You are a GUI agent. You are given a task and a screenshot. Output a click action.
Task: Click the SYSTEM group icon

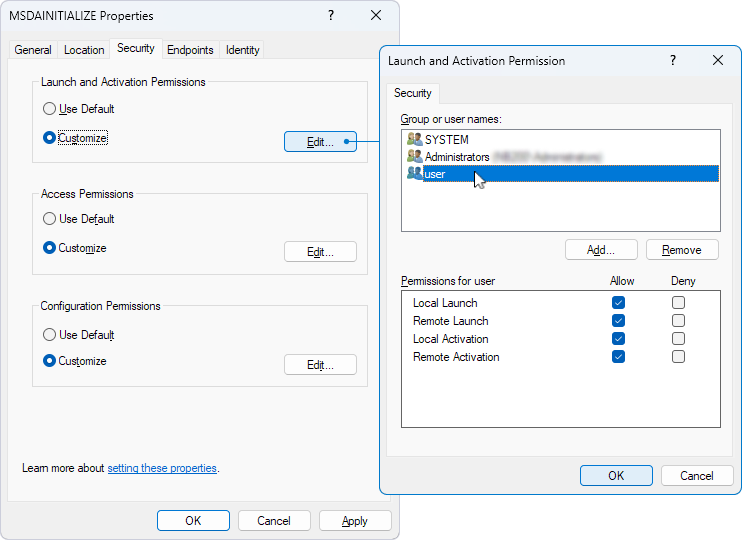tap(415, 139)
